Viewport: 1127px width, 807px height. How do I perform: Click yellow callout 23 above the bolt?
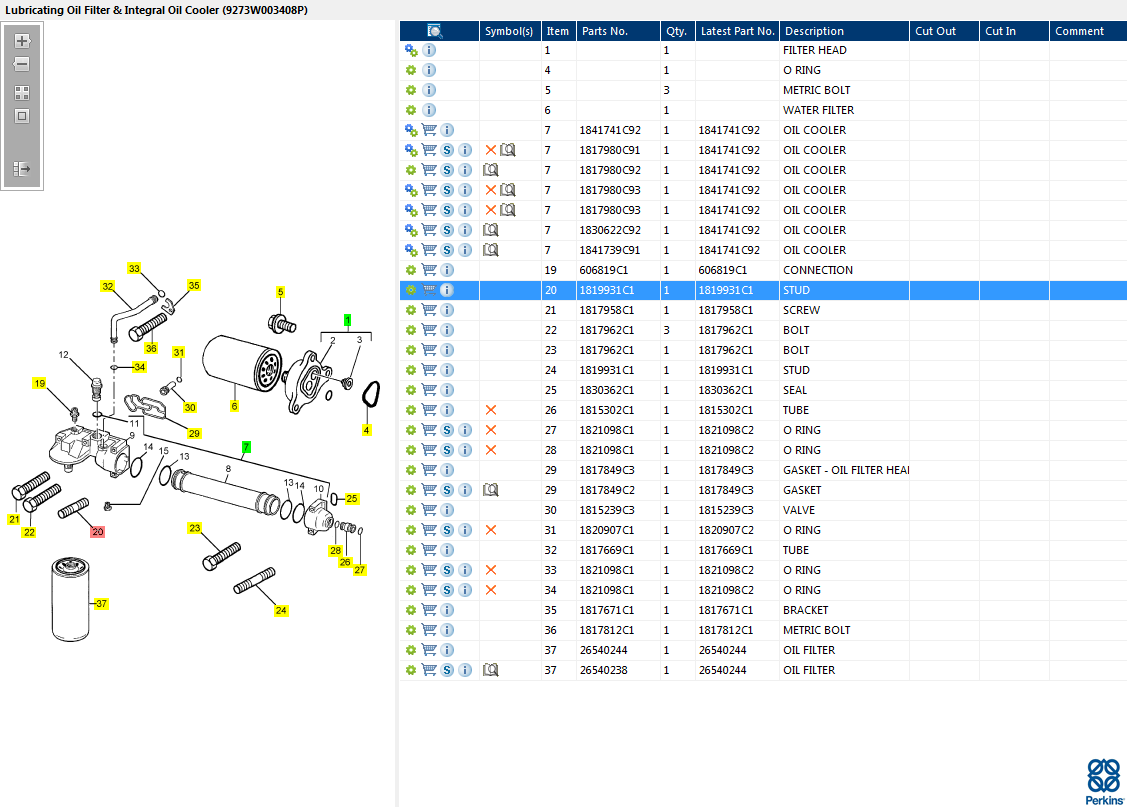[x=195, y=527]
